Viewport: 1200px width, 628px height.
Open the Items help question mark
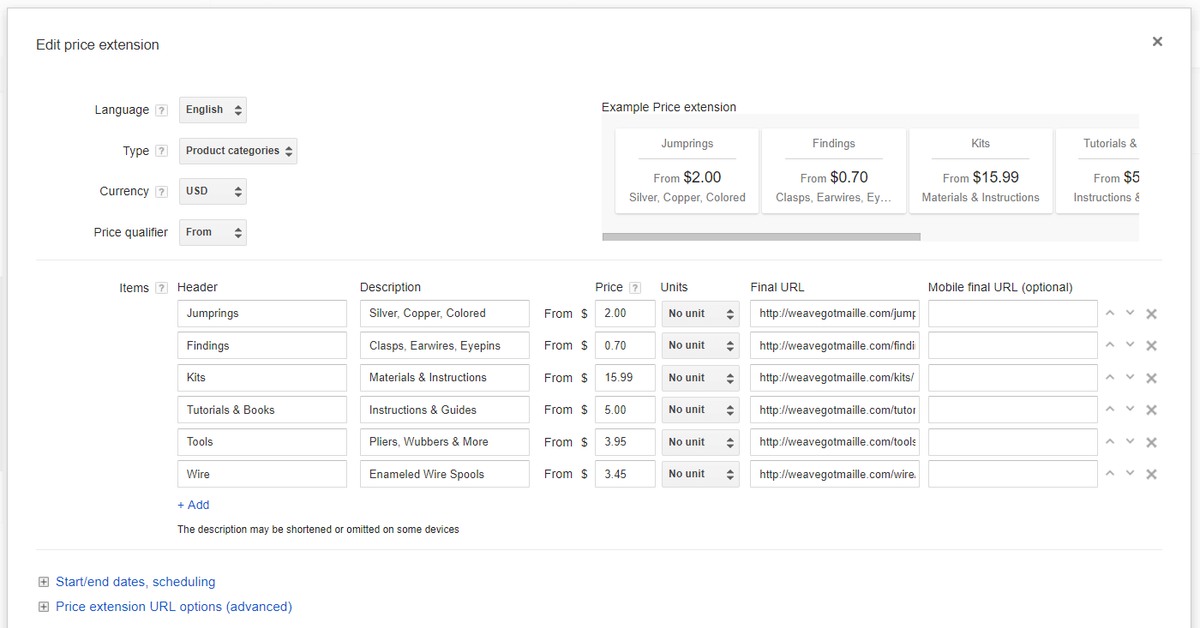(161, 288)
